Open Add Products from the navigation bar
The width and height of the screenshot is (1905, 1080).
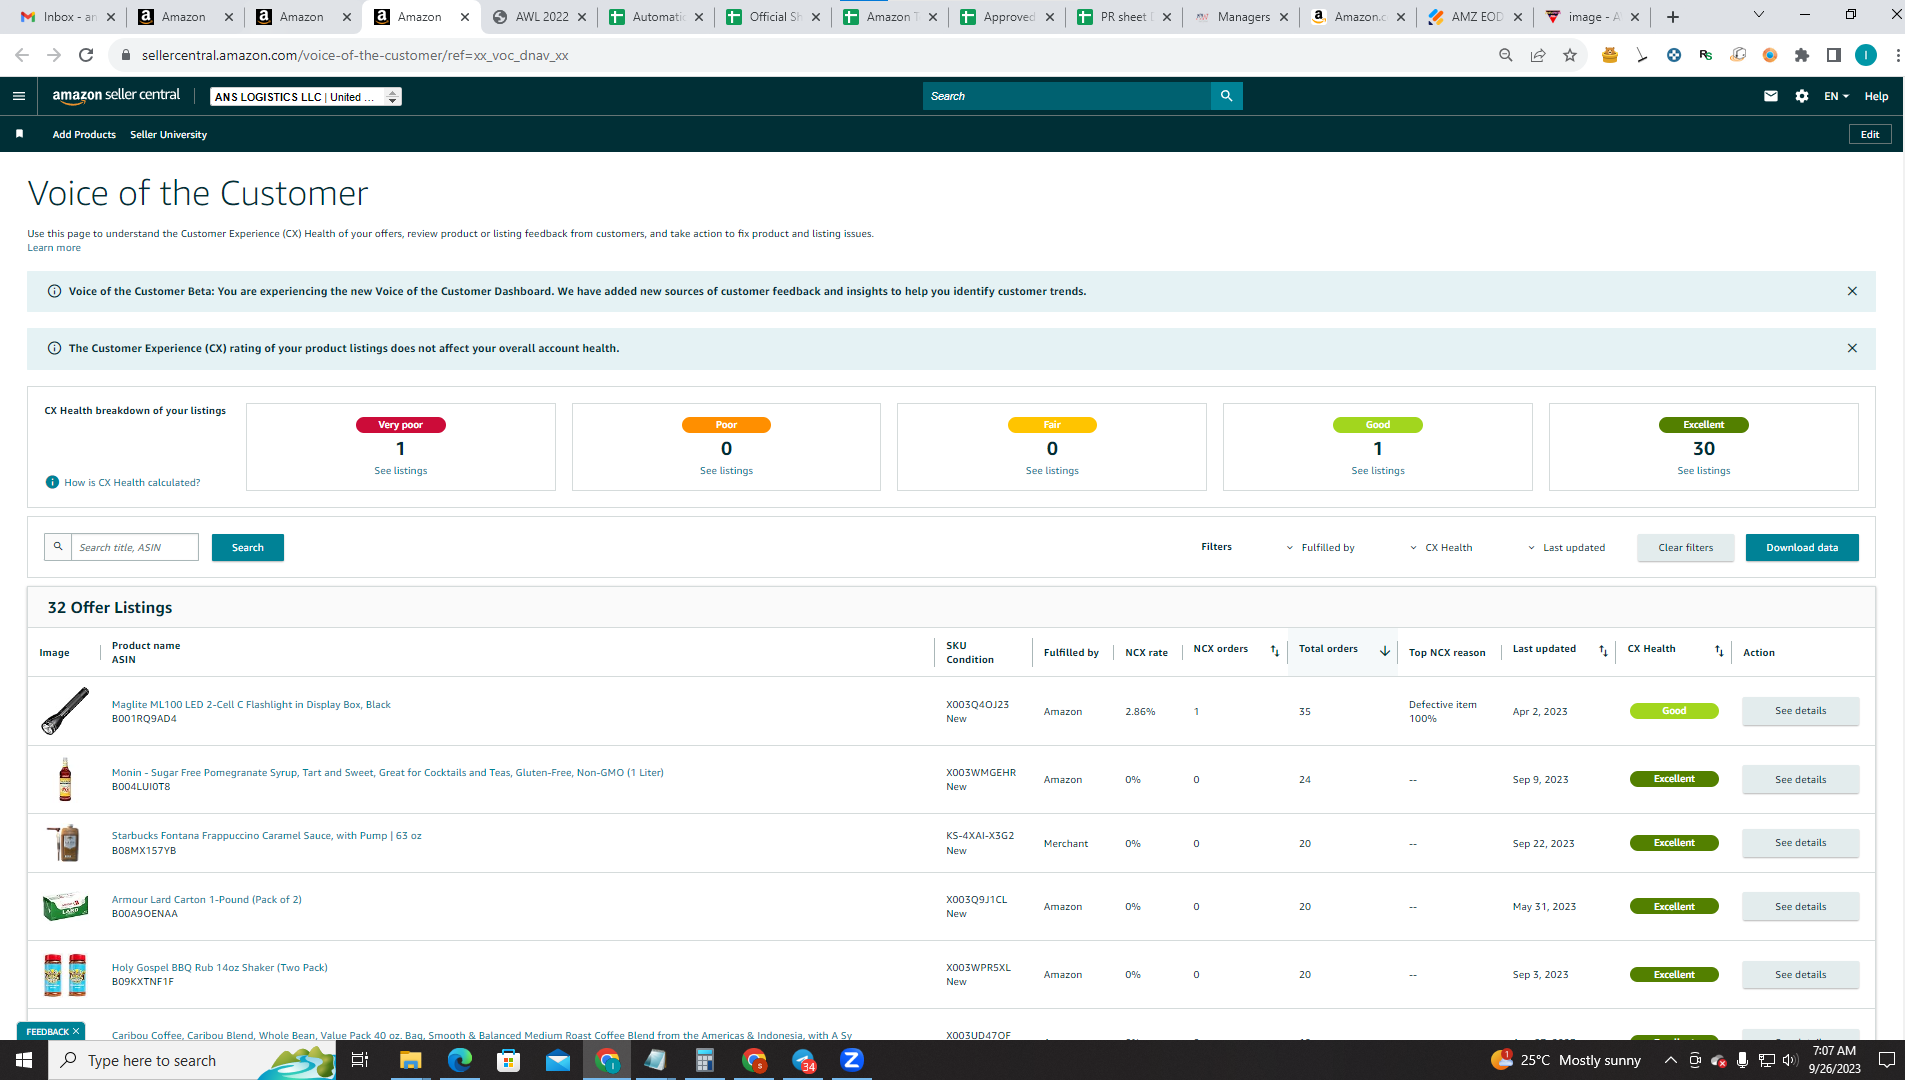pyautogui.click(x=84, y=135)
